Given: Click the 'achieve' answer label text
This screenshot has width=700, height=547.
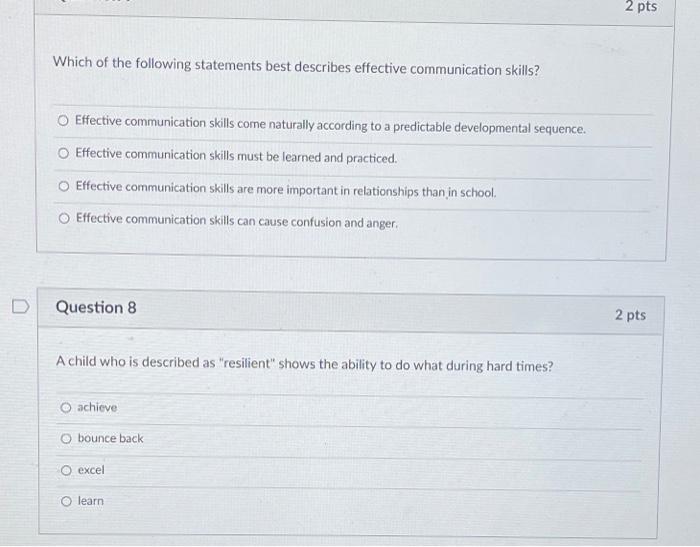Looking at the screenshot, I should point(97,407).
